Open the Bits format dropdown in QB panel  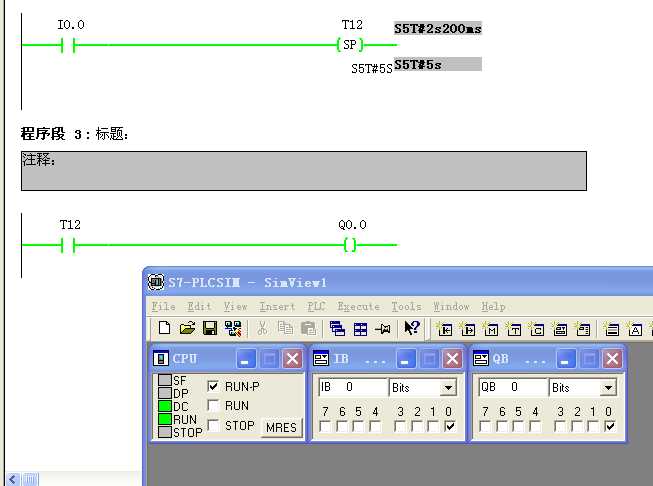click(x=608, y=387)
